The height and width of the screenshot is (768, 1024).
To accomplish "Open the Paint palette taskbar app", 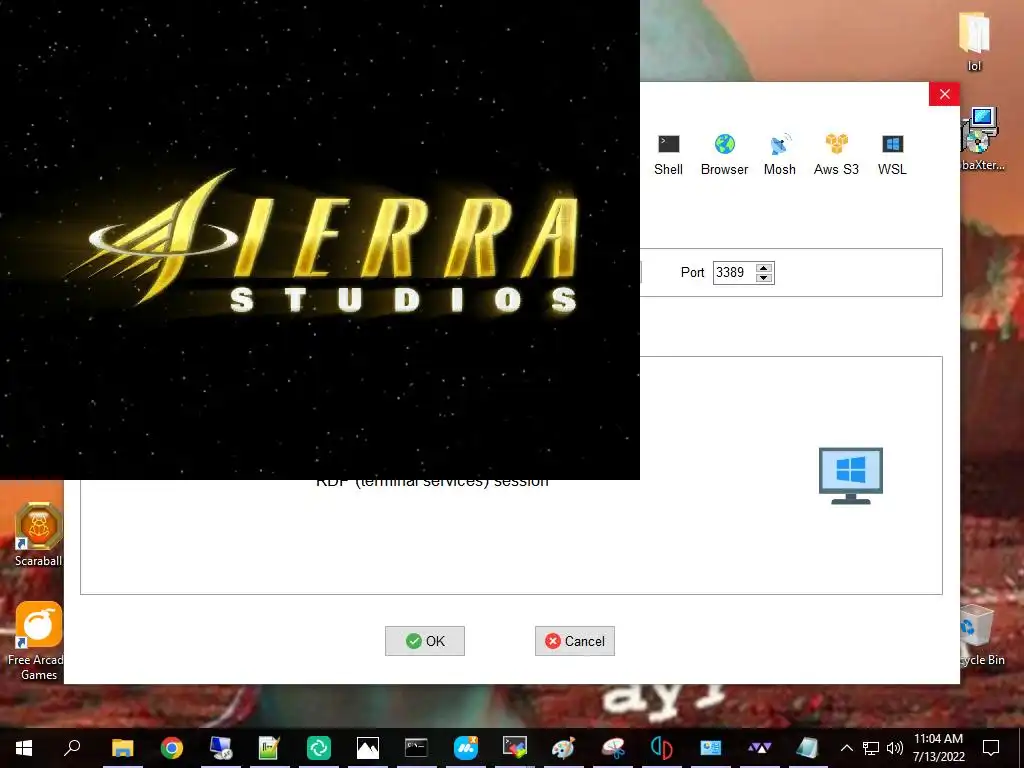I will pyautogui.click(x=564, y=748).
